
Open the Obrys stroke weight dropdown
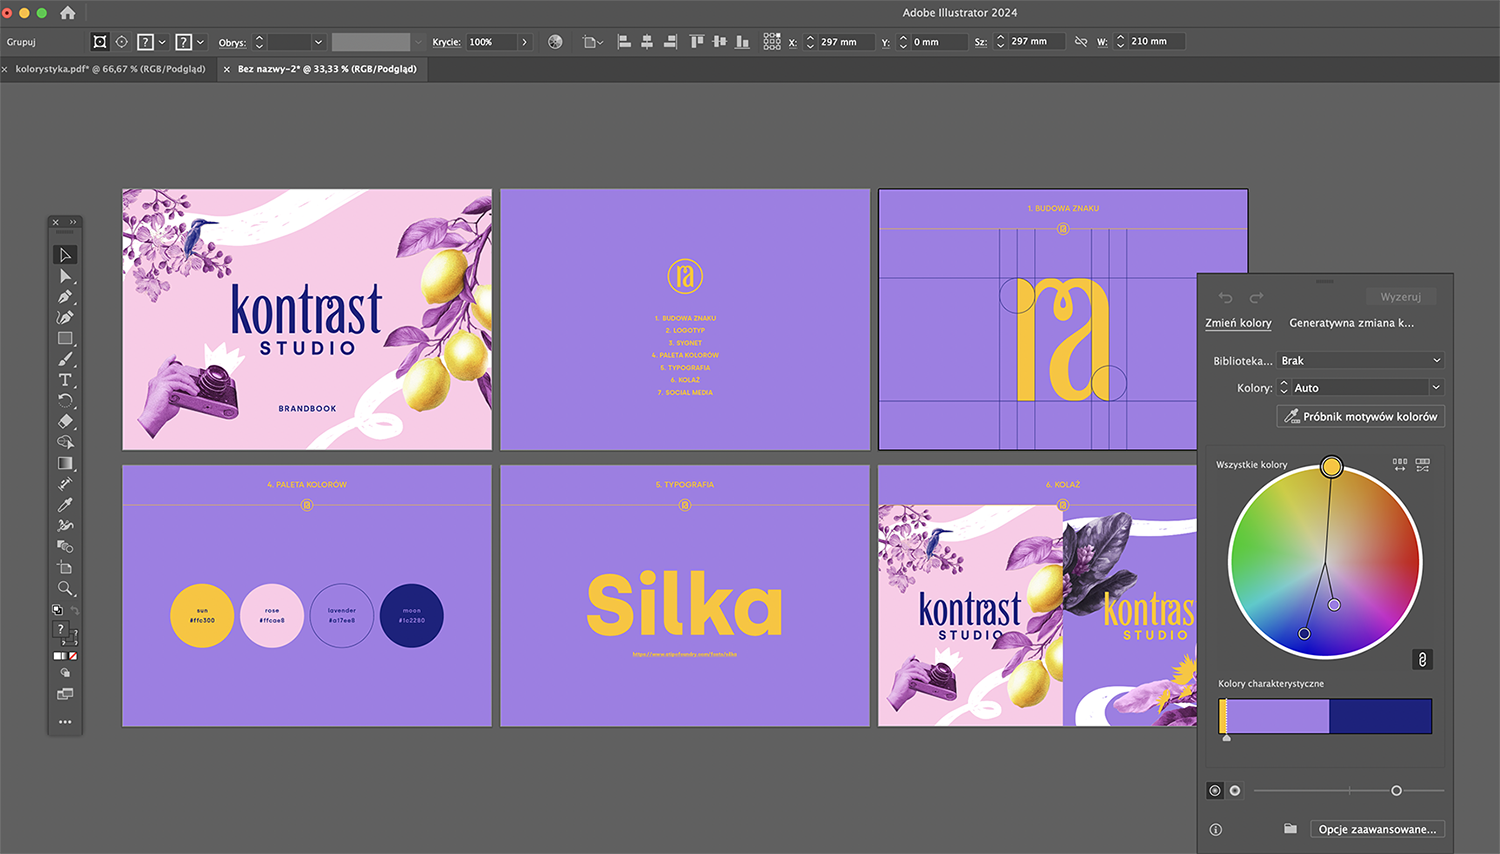point(318,42)
